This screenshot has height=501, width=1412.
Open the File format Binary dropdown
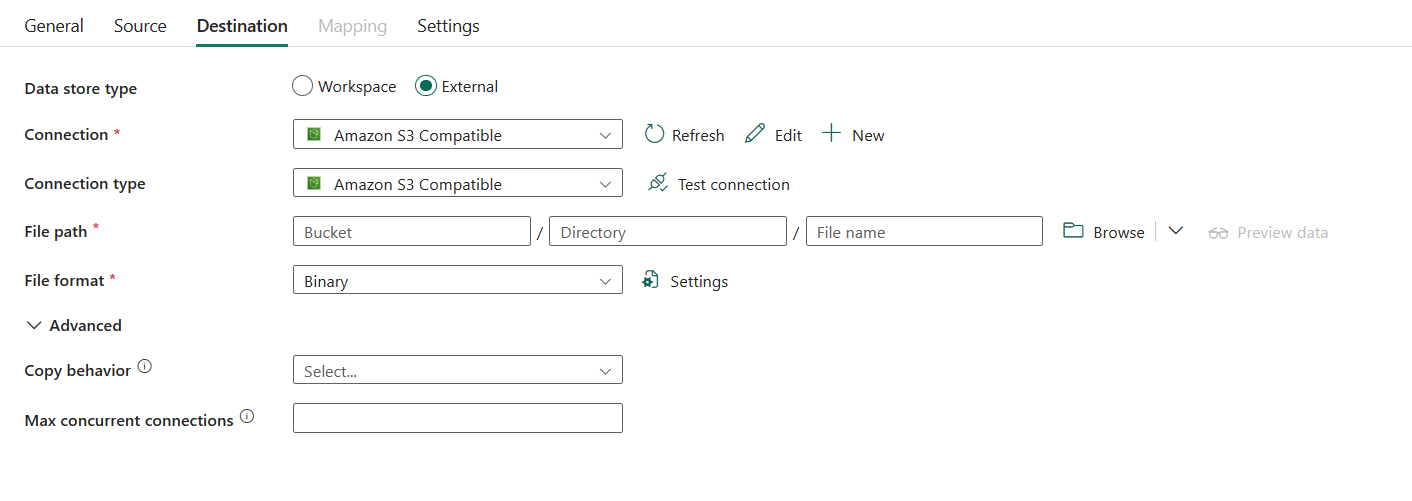click(458, 281)
